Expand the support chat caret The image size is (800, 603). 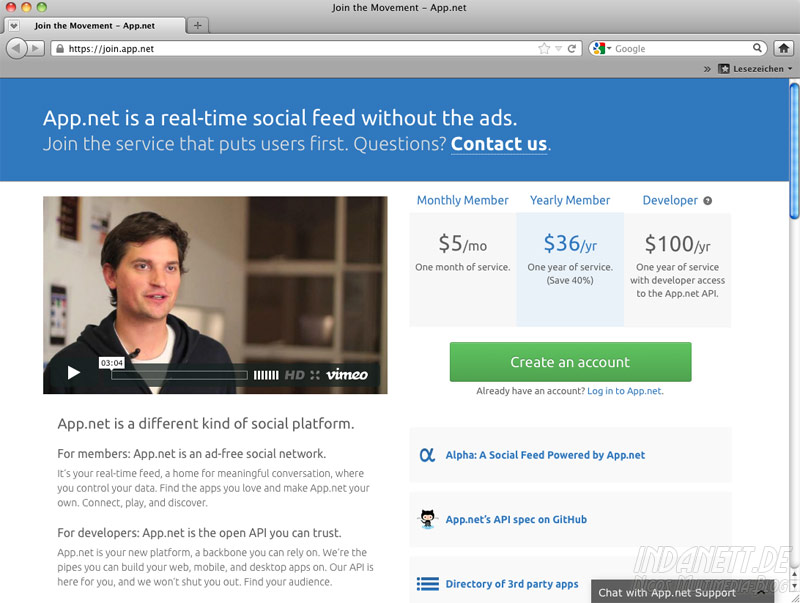point(761,593)
